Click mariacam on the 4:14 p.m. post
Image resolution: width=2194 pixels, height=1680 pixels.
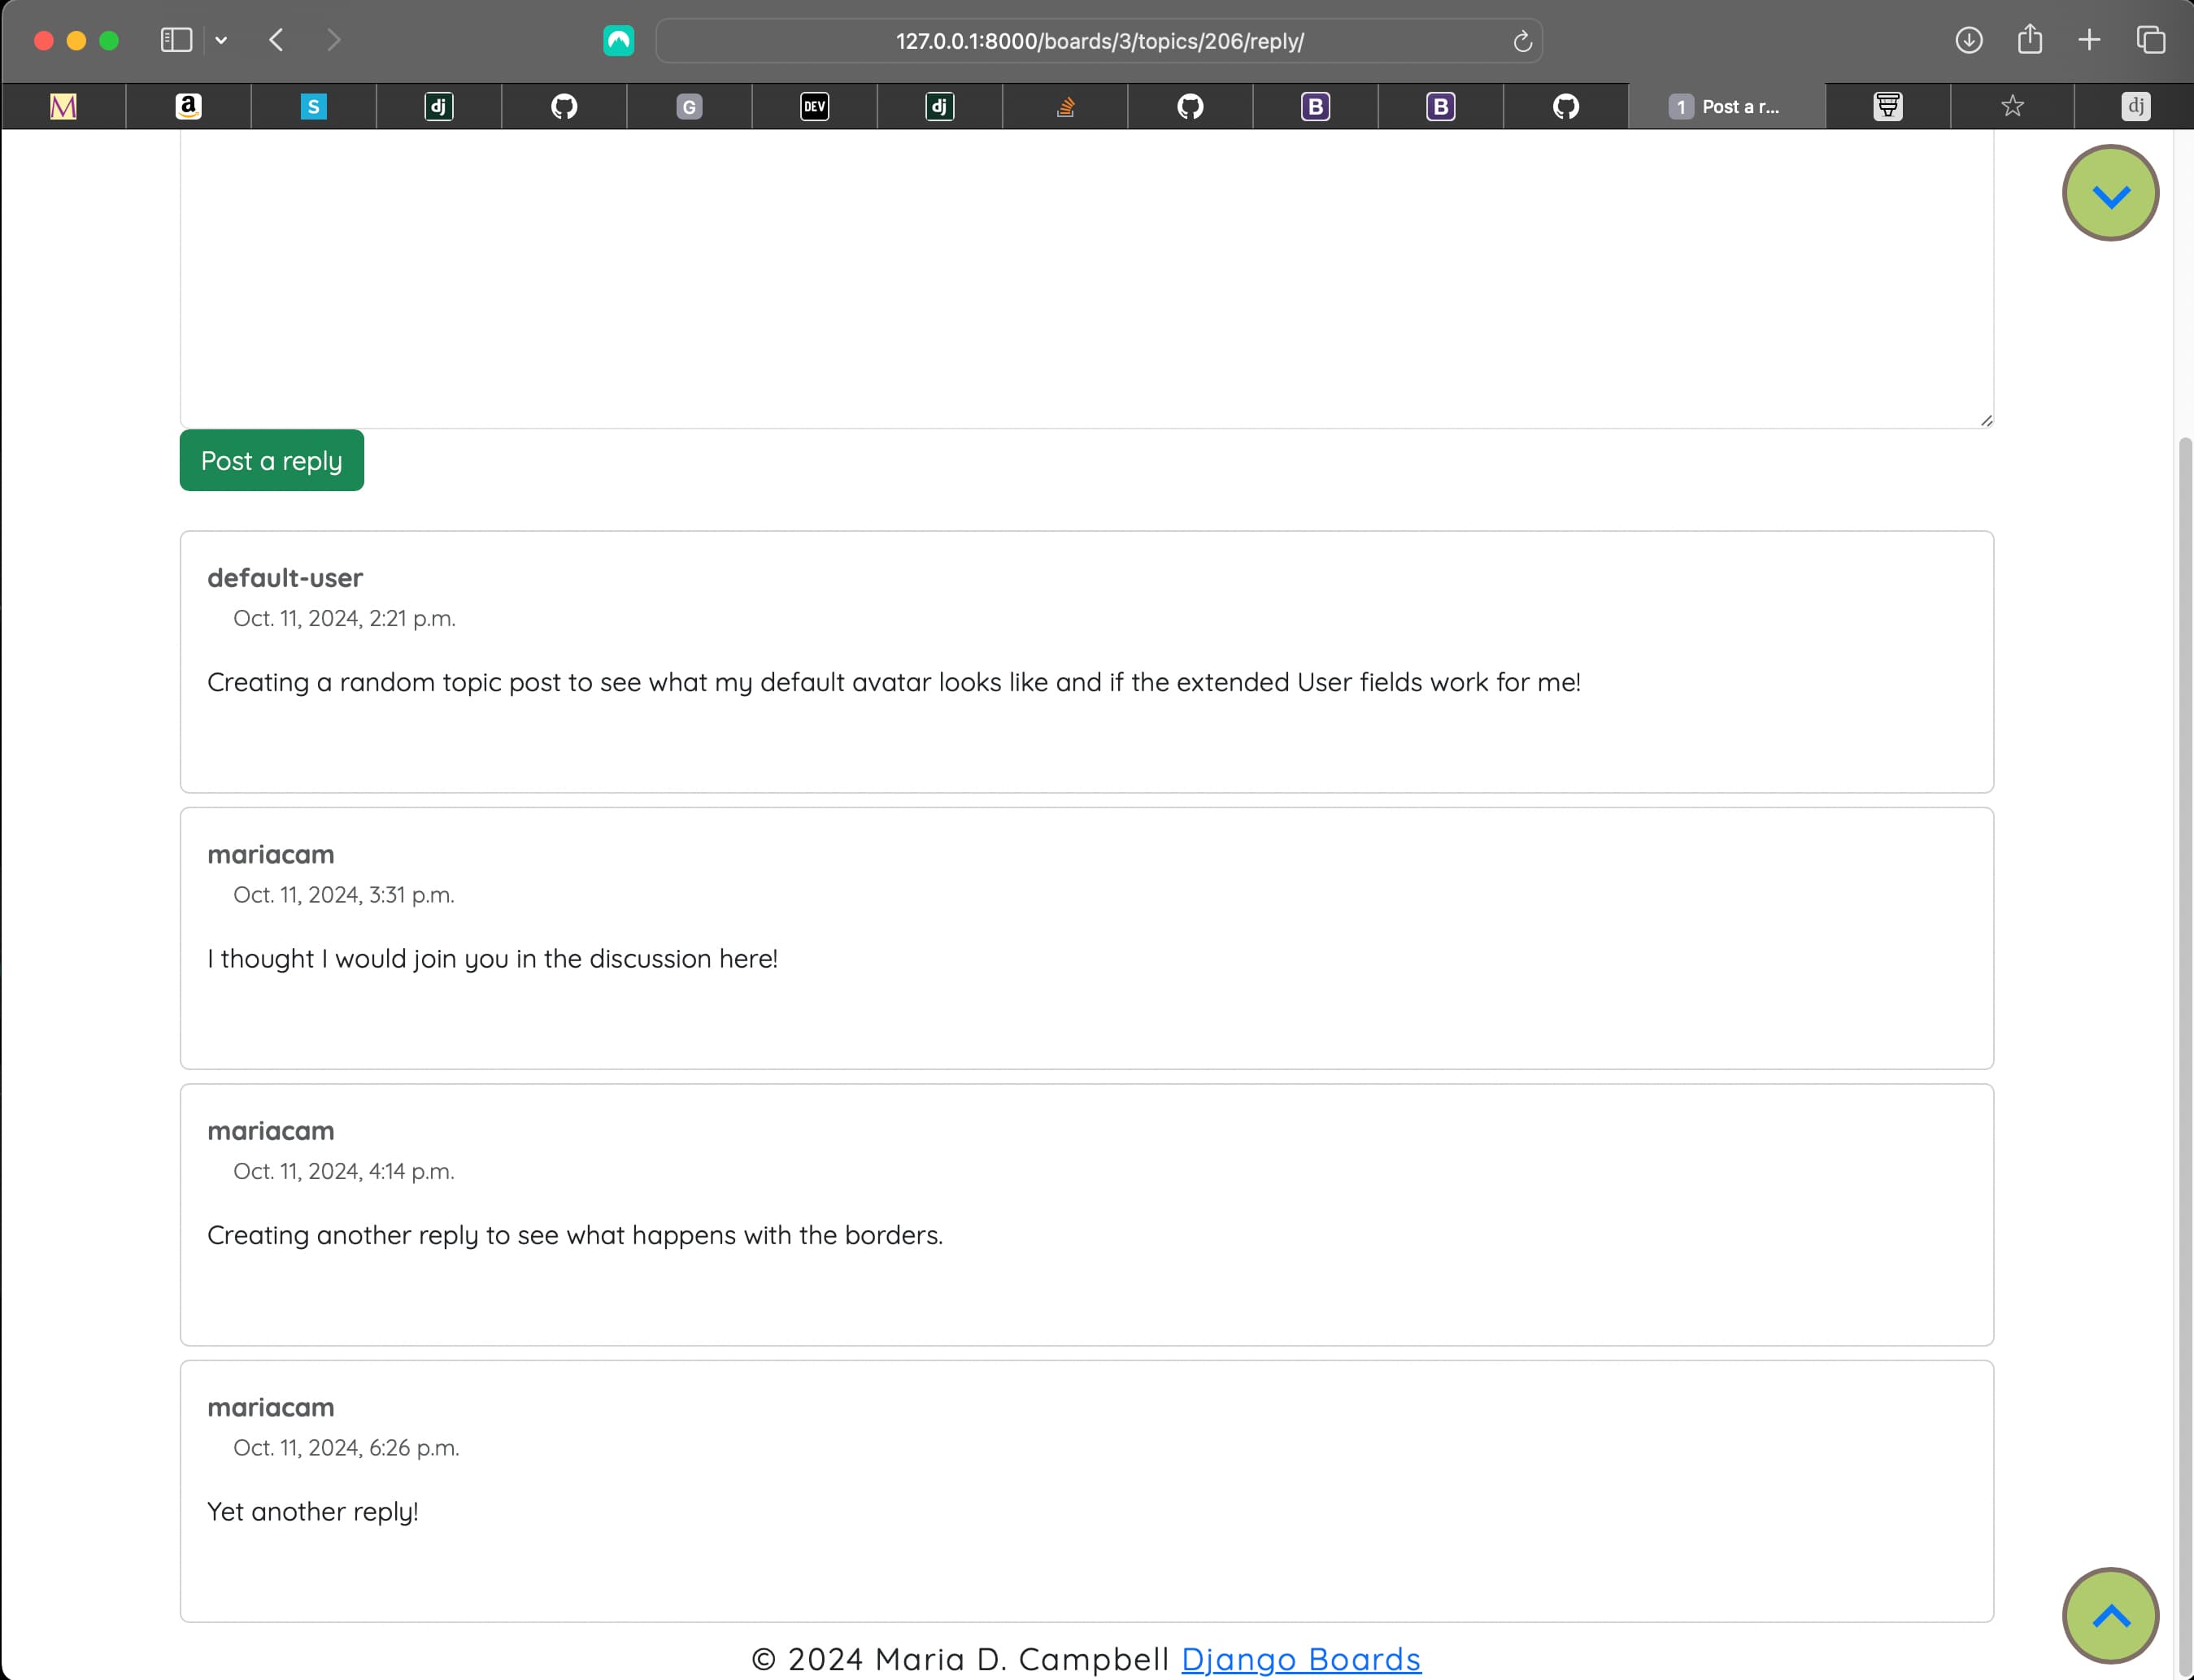271,1131
